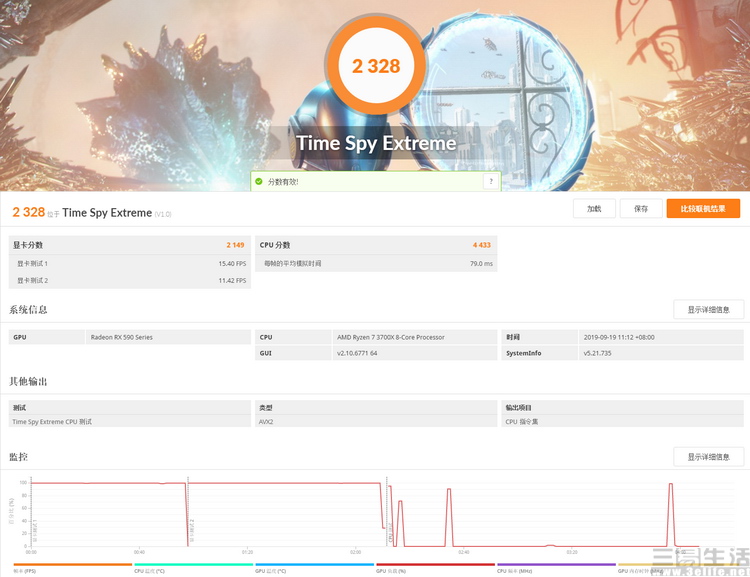Click the AVX2 type cell
Screen dimensions: 750x577
click(x=376, y=422)
